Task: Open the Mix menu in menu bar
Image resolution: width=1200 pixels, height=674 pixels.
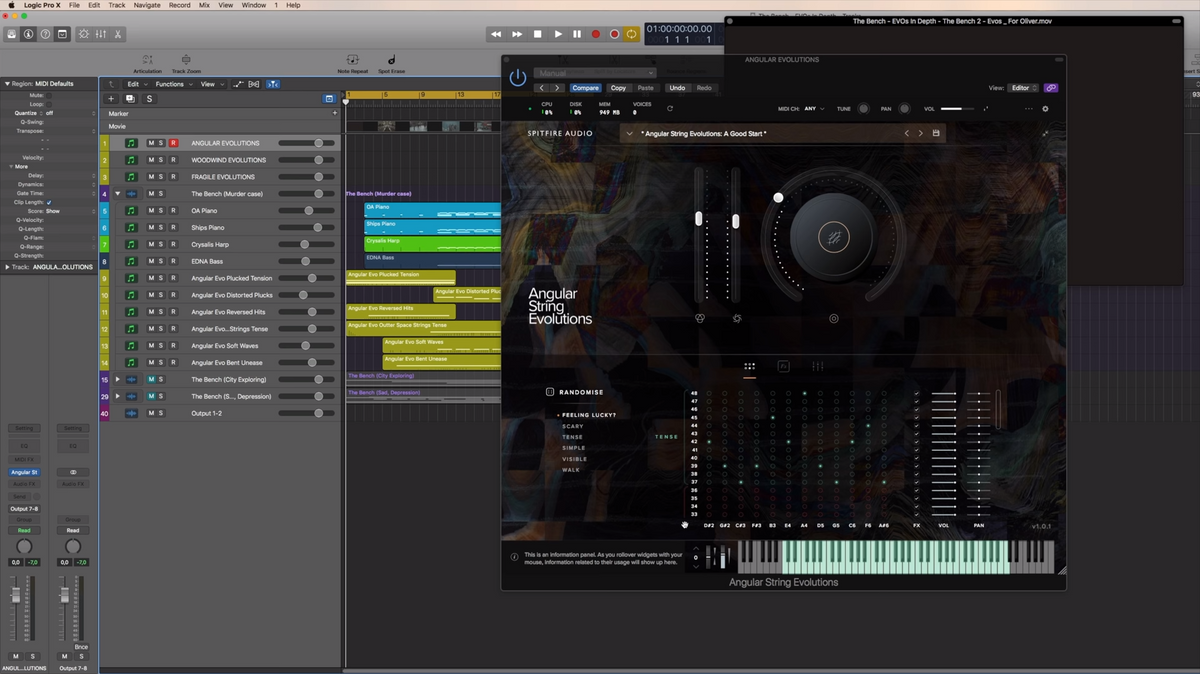Action: pyautogui.click(x=204, y=5)
